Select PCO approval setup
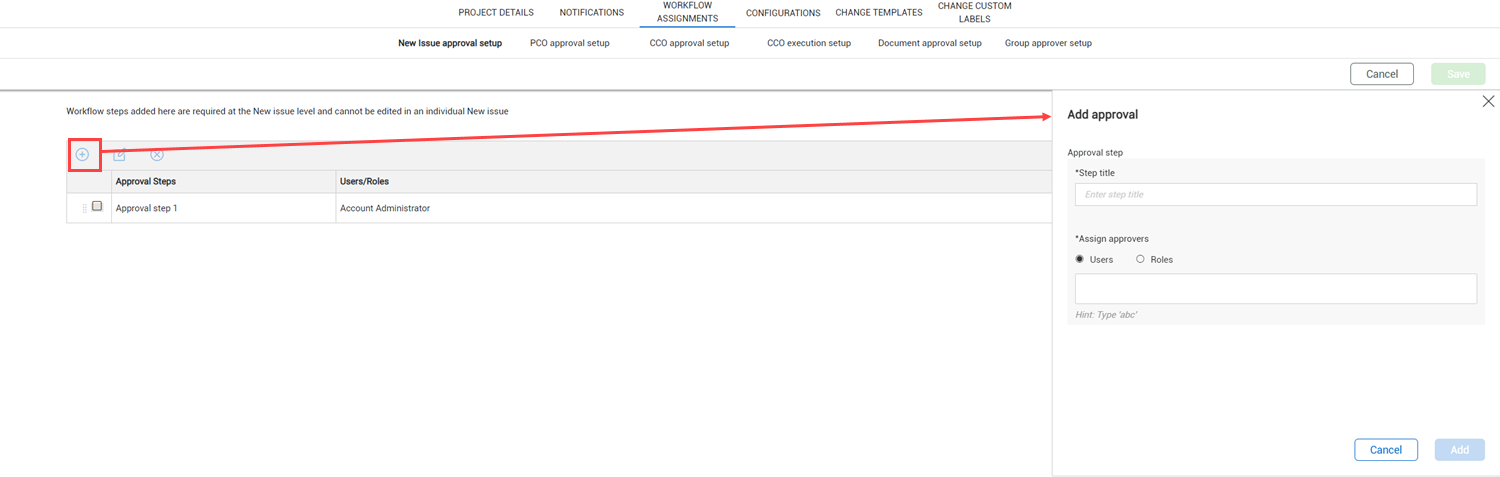 click(570, 43)
